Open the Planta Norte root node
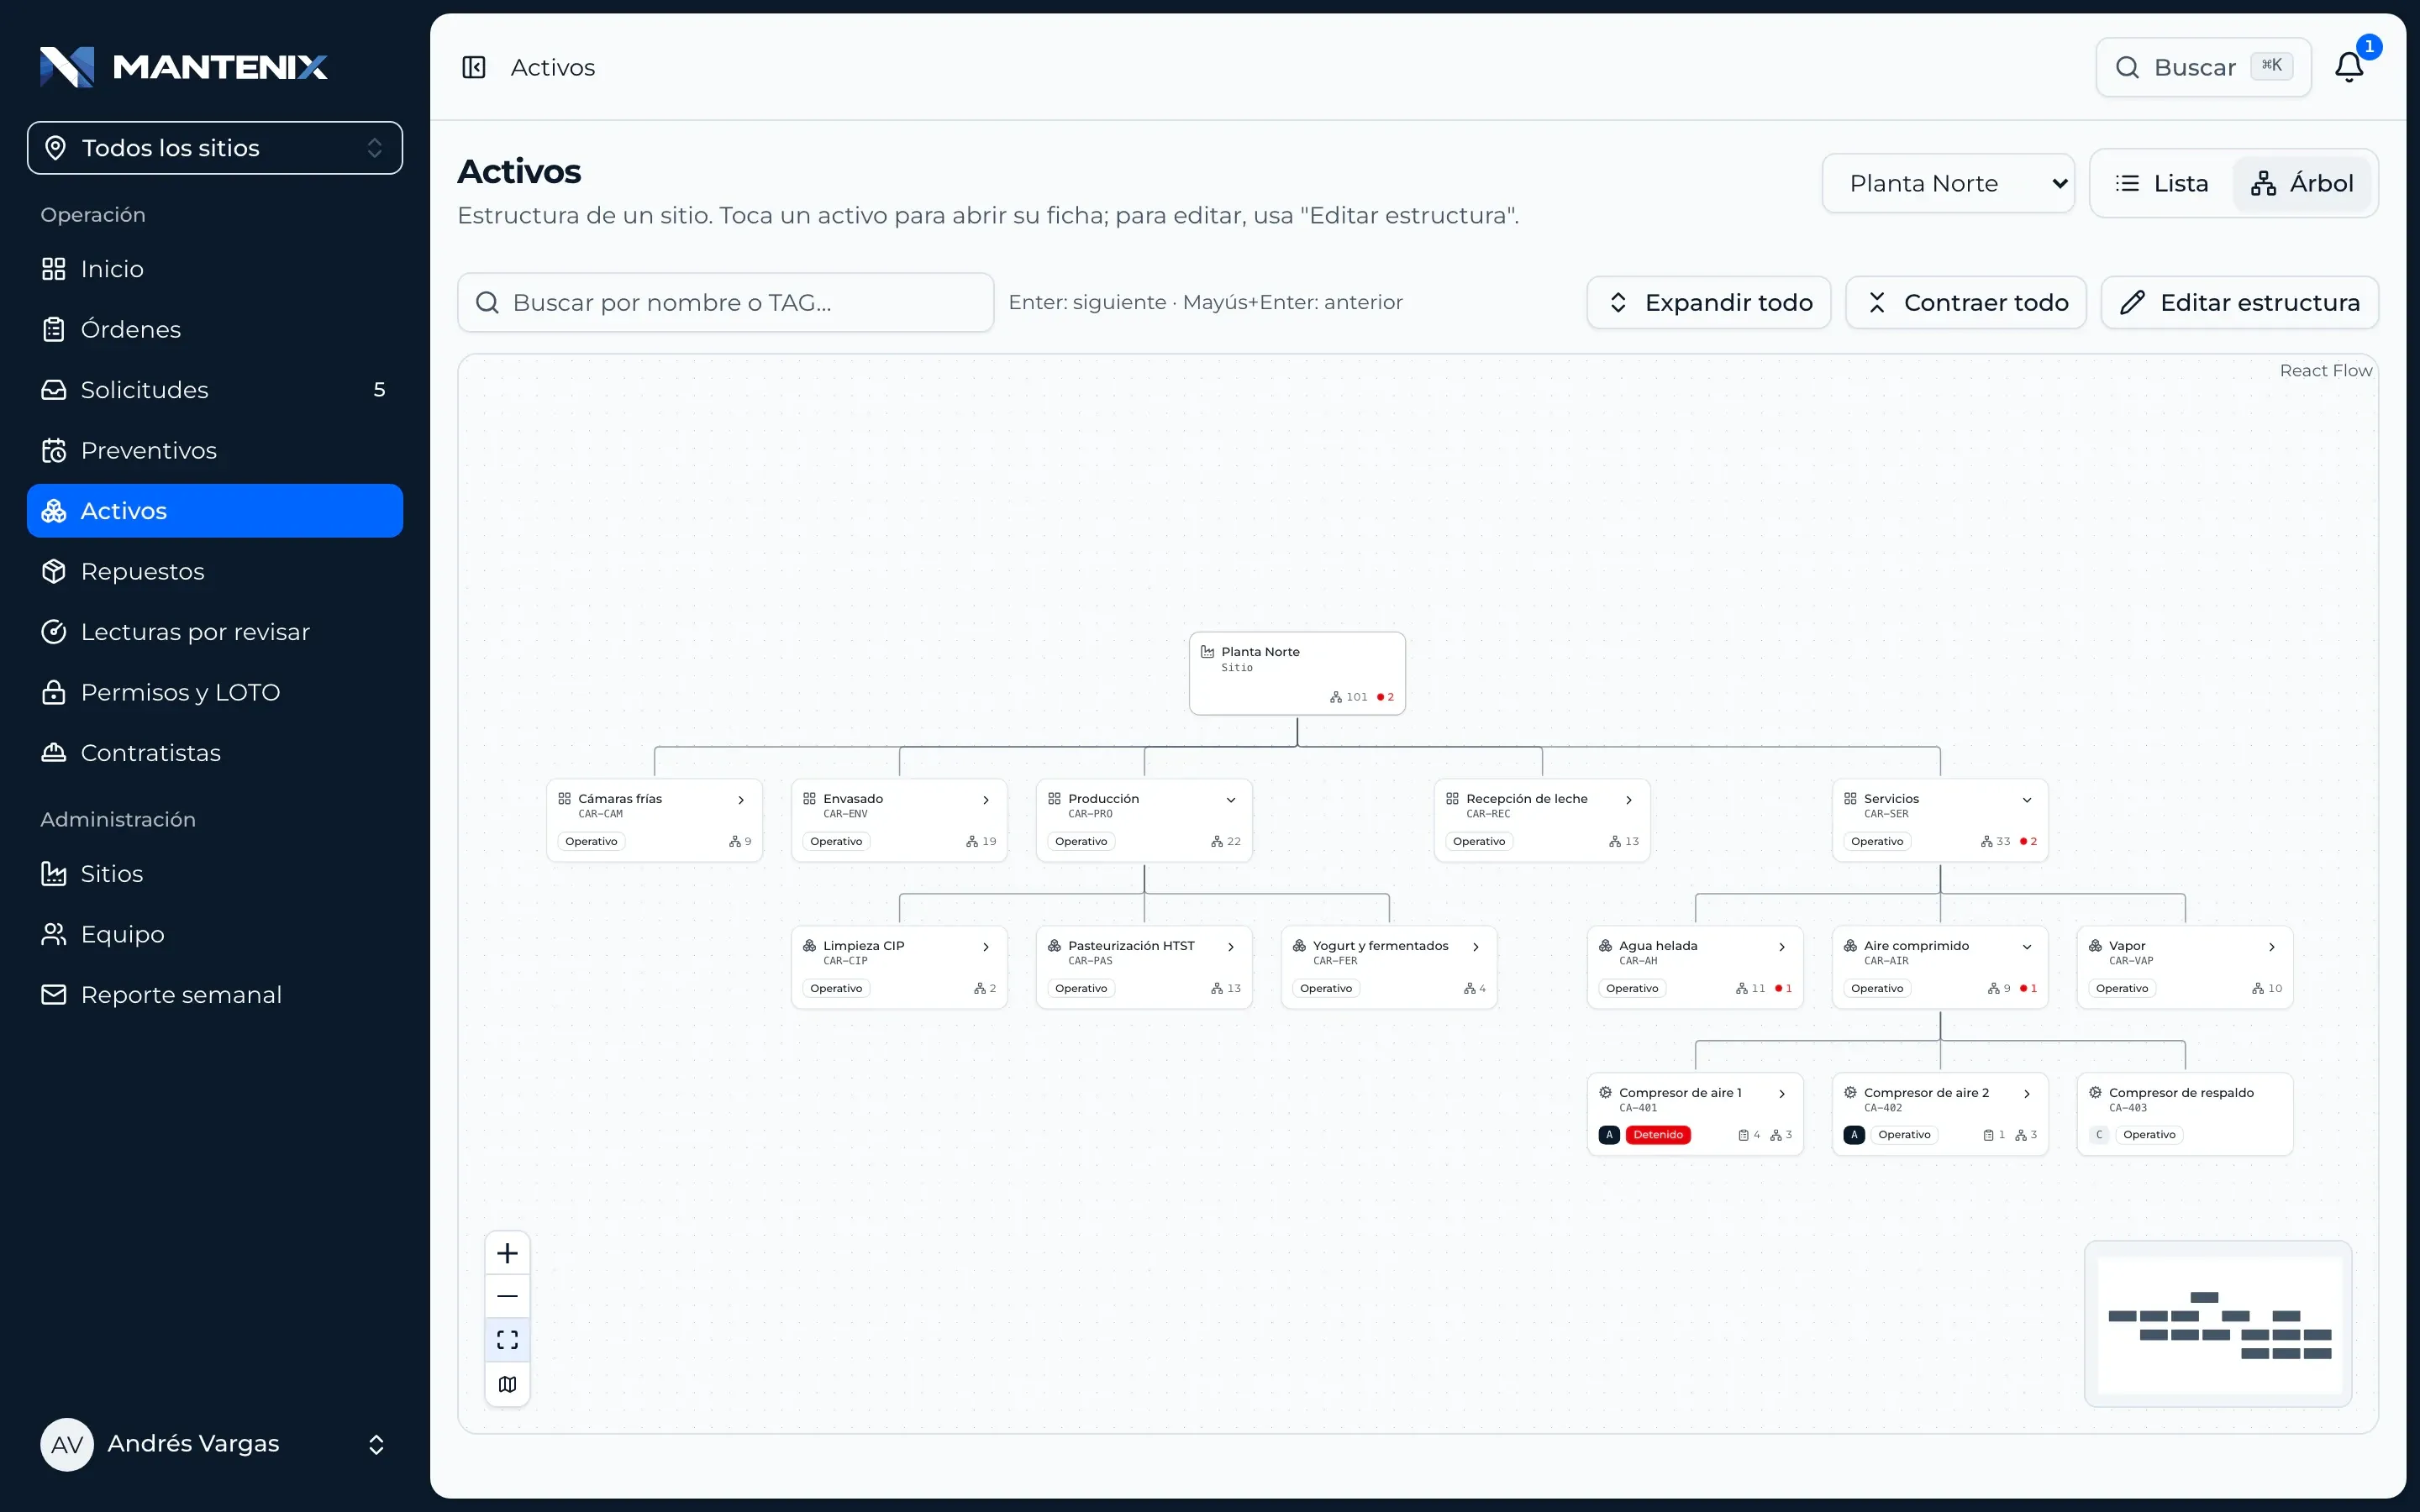This screenshot has height=1512, width=2420. pyautogui.click(x=1297, y=673)
